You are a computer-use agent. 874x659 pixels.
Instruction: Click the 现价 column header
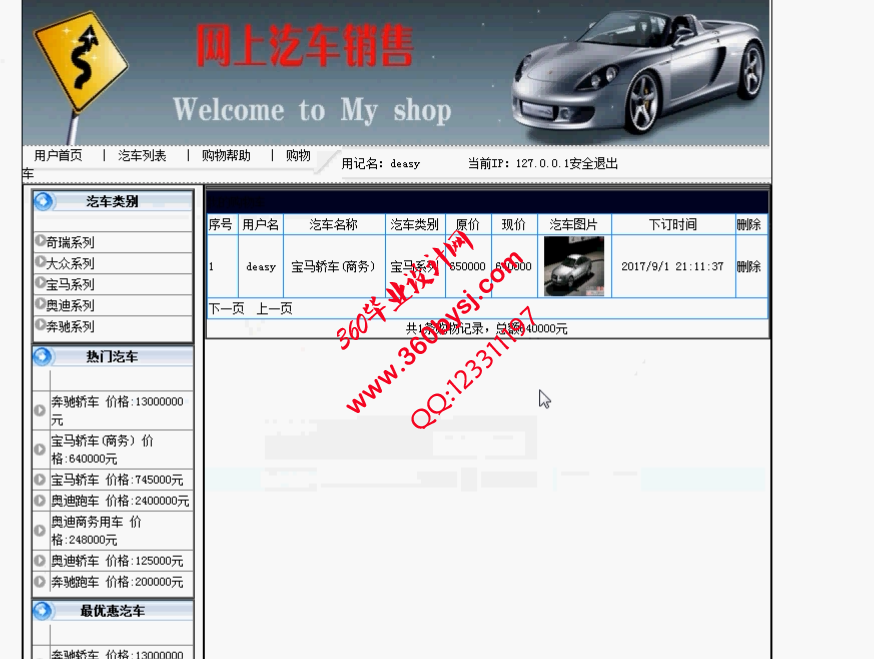point(513,224)
